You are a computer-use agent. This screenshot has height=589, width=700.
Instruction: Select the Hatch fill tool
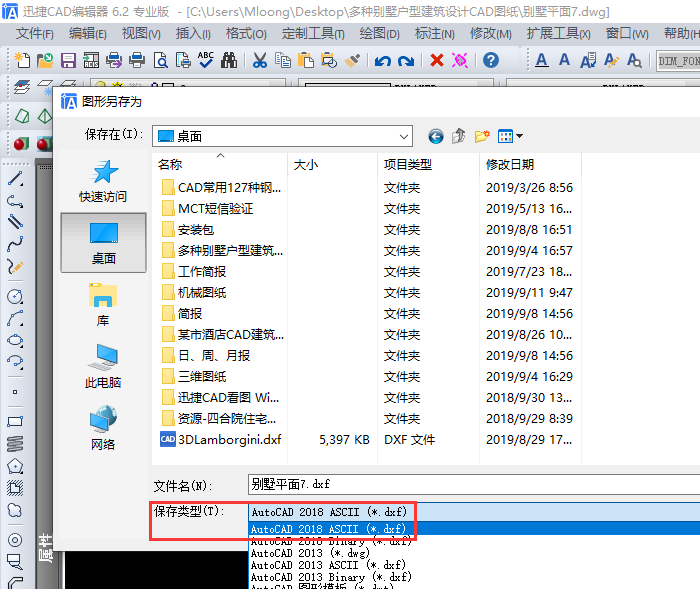click(x=15, y=488)
